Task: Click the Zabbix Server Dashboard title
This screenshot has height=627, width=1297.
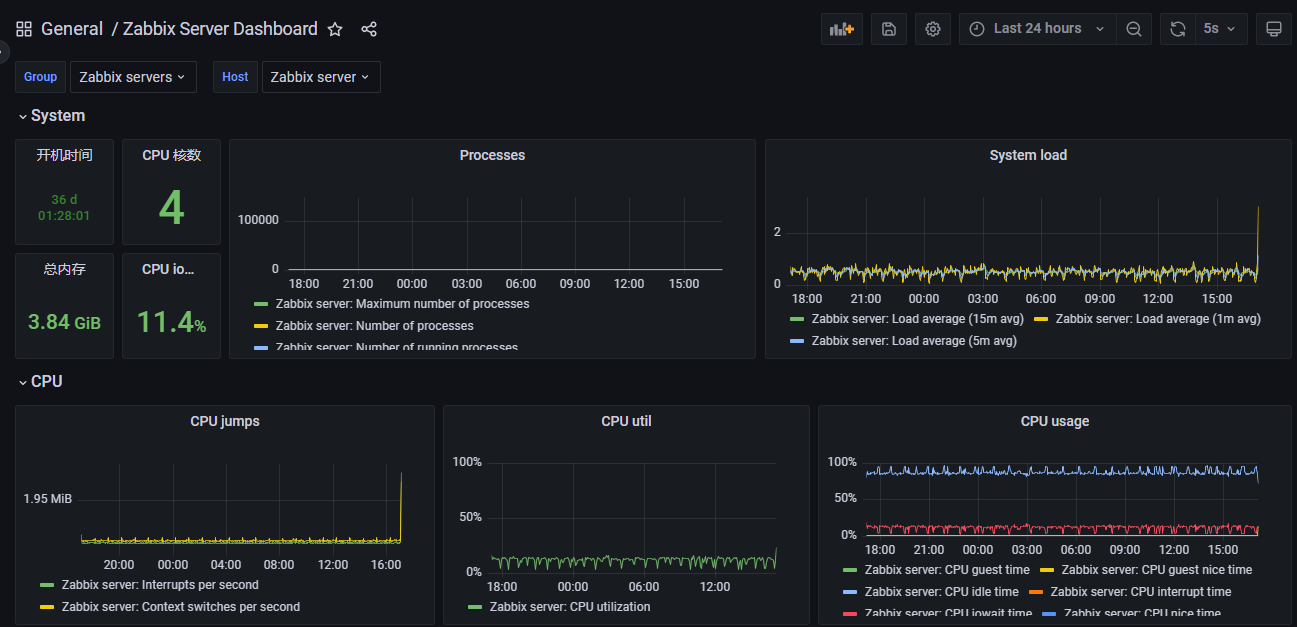Action: tap(220, 29)
